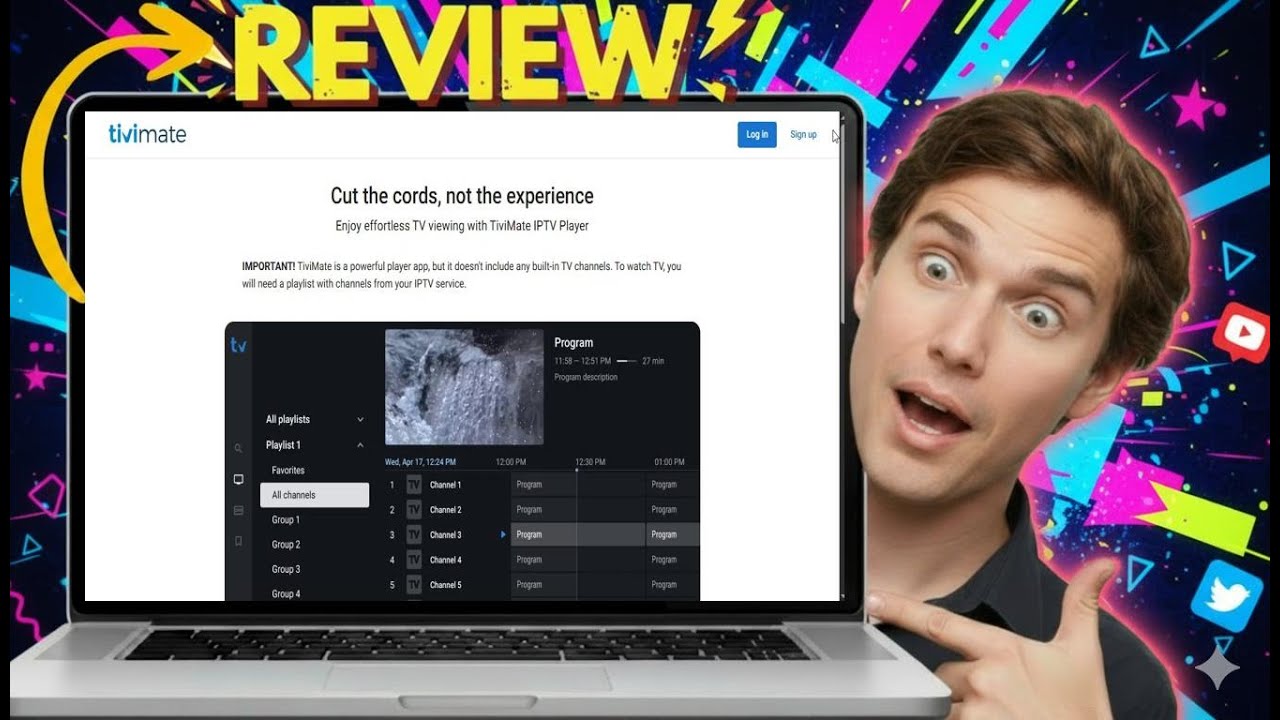
Task: Open the Sign up link
Action: tap(803, 135)
